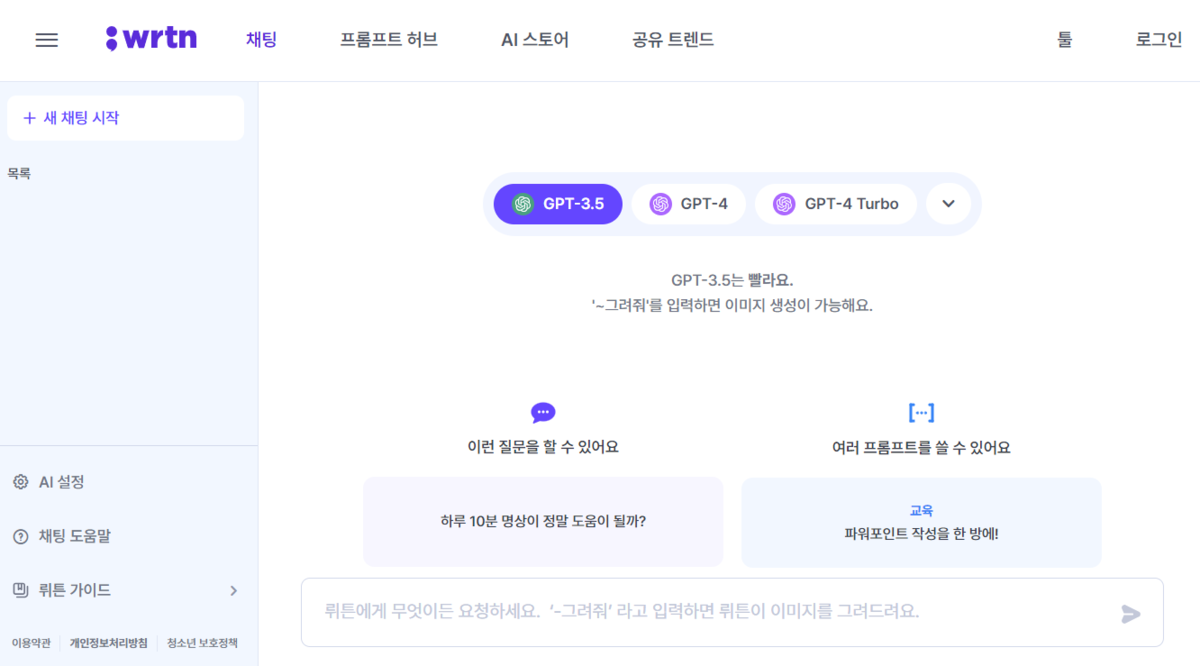
Task: Click the prompt brackets icon
Action: [x=921, y=411]
